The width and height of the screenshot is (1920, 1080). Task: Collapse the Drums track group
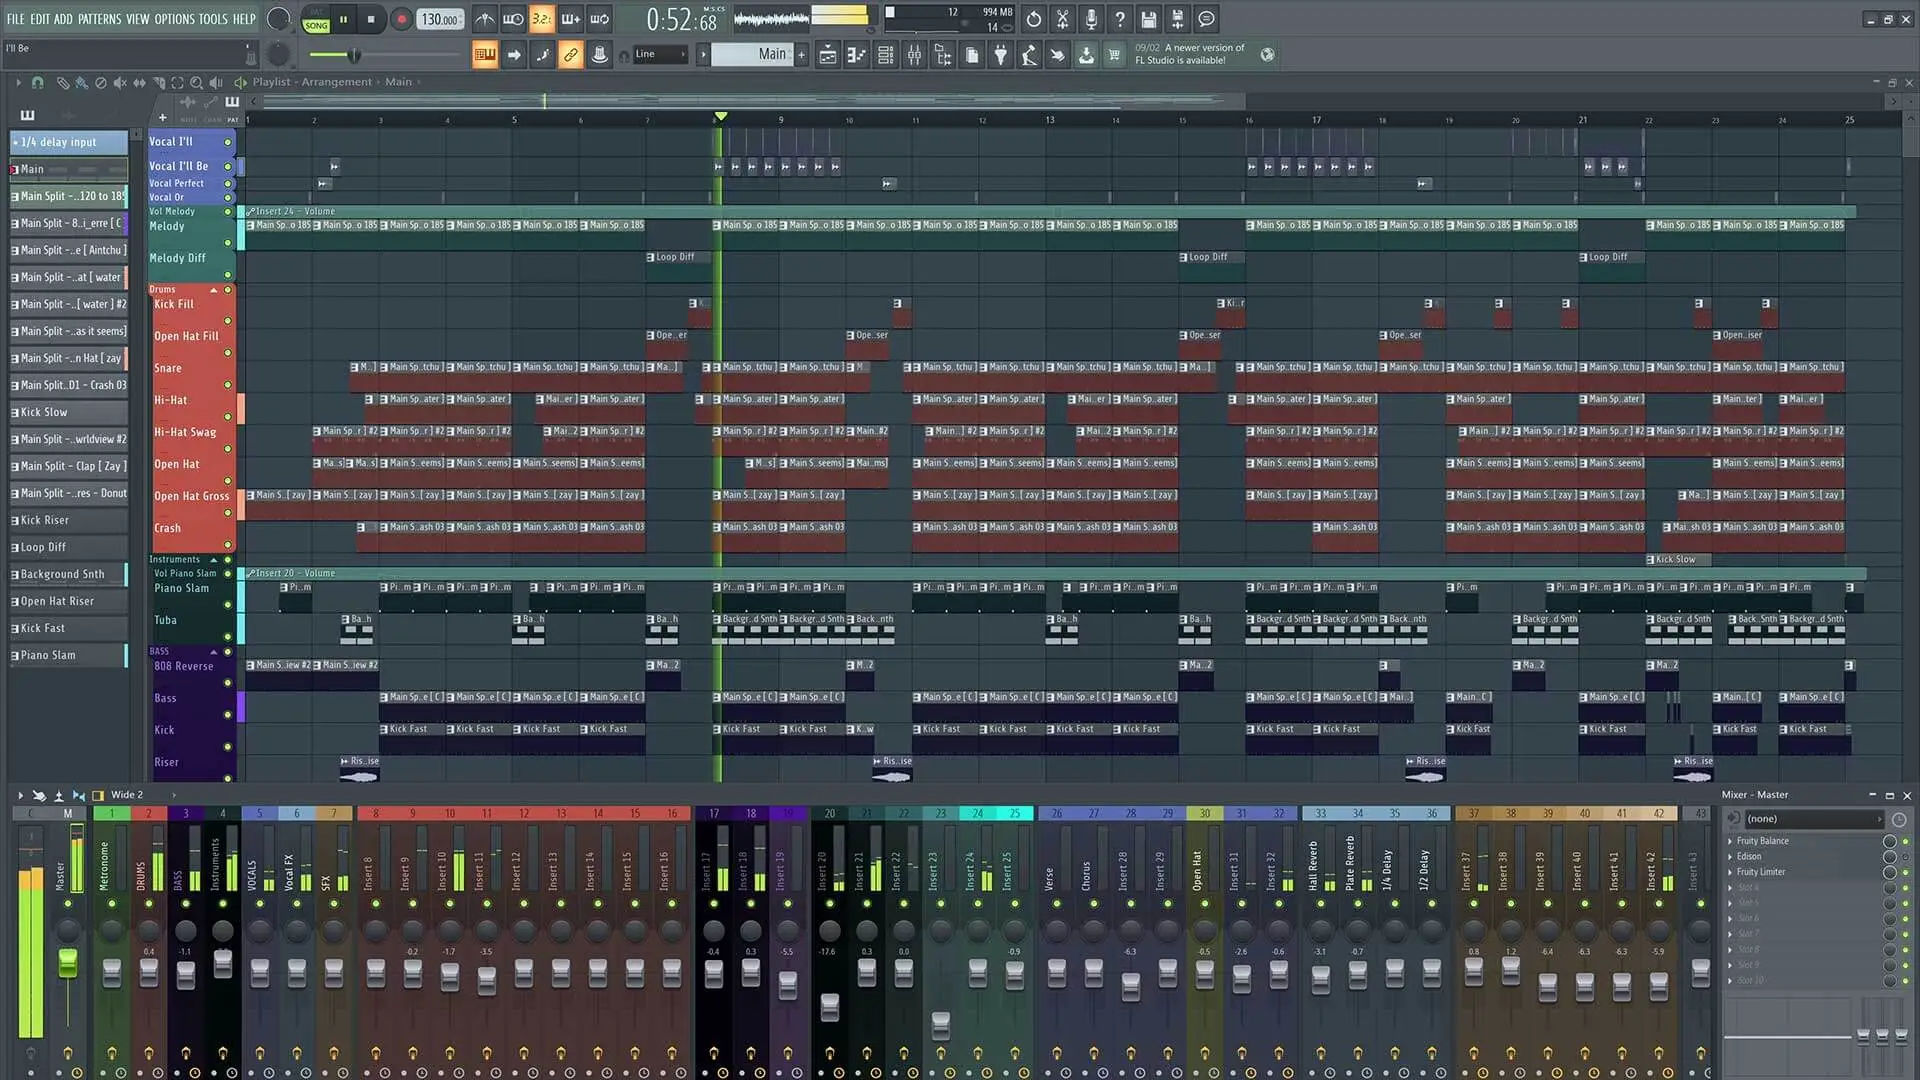tap(213, 290)
